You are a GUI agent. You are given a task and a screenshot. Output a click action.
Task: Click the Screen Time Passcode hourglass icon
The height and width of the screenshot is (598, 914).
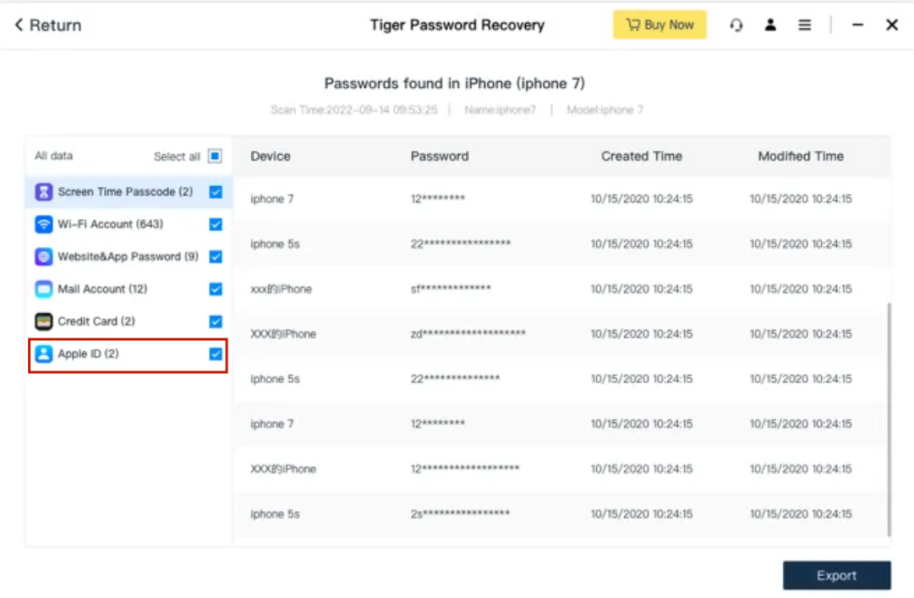tap(44, 192)
